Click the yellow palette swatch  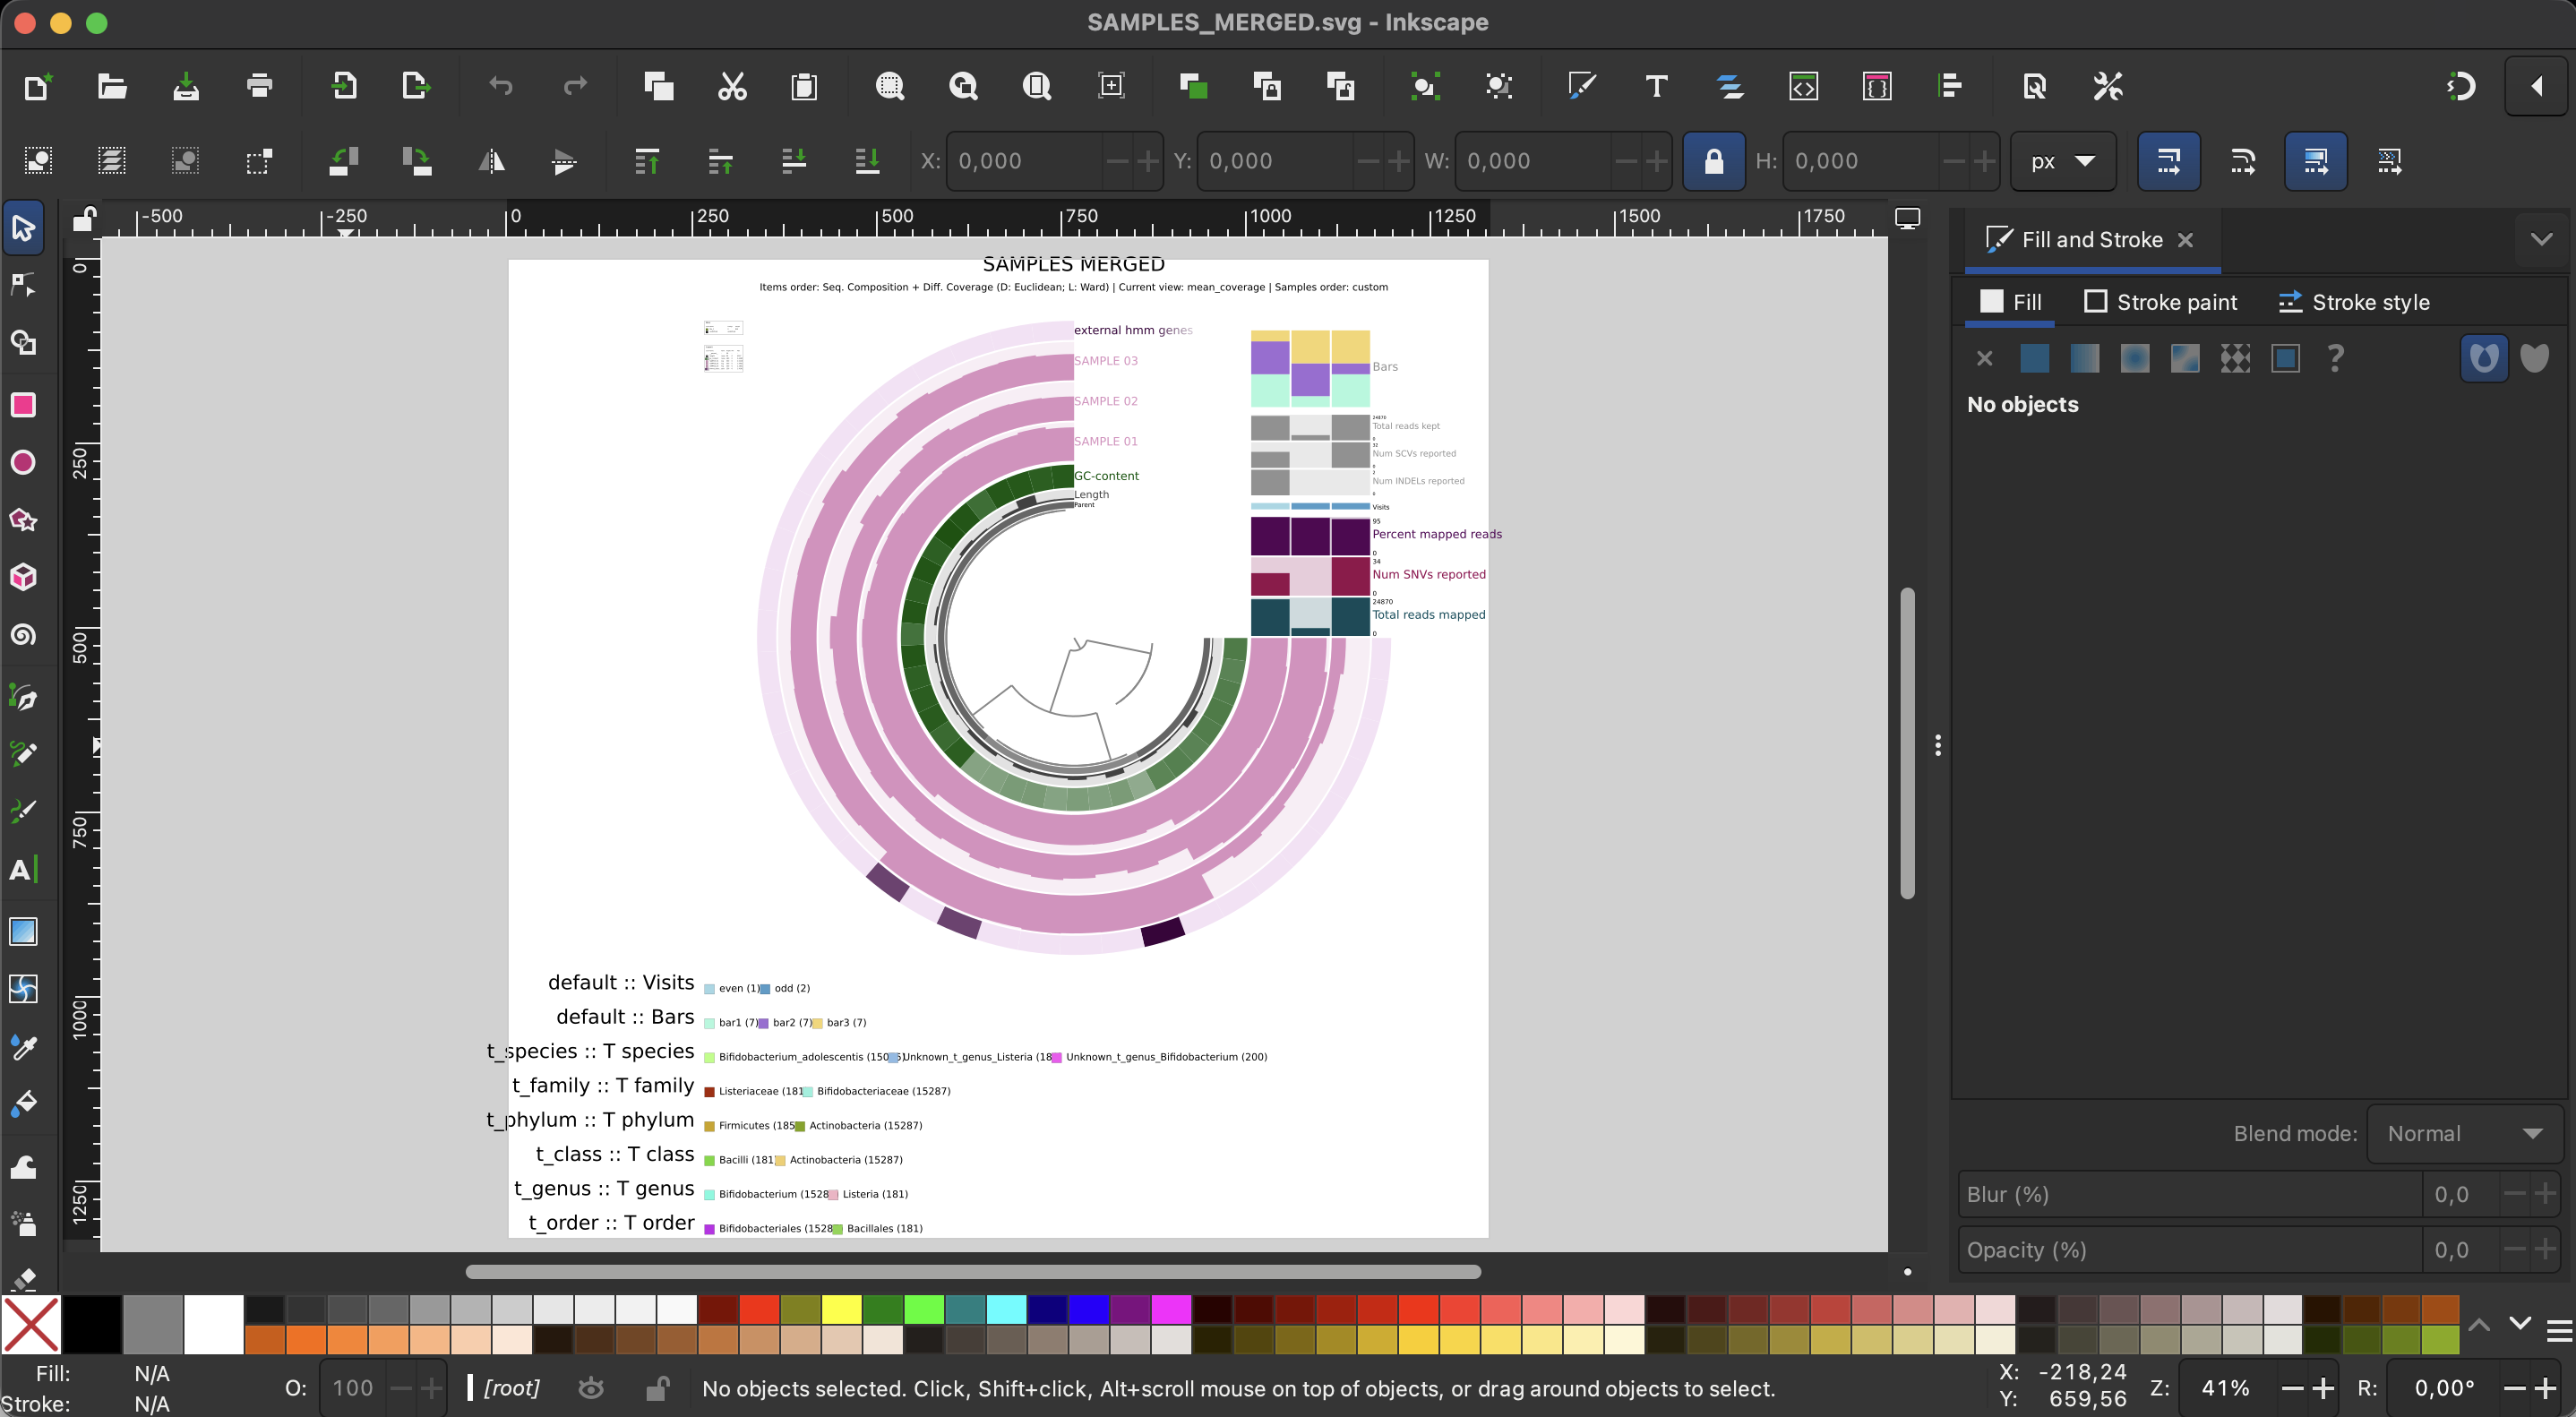click(x=842, y=1308)
